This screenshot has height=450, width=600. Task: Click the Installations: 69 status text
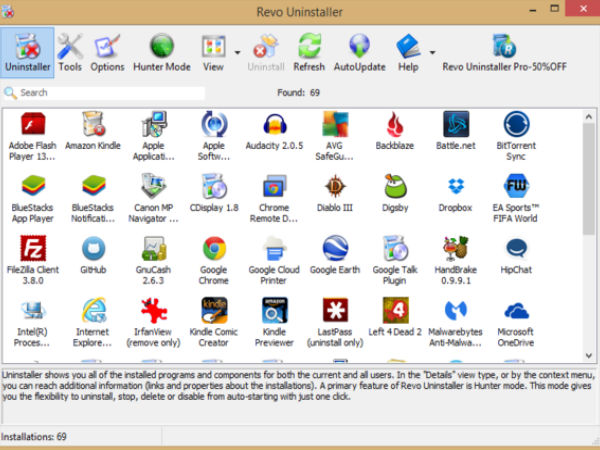[34, 437]
